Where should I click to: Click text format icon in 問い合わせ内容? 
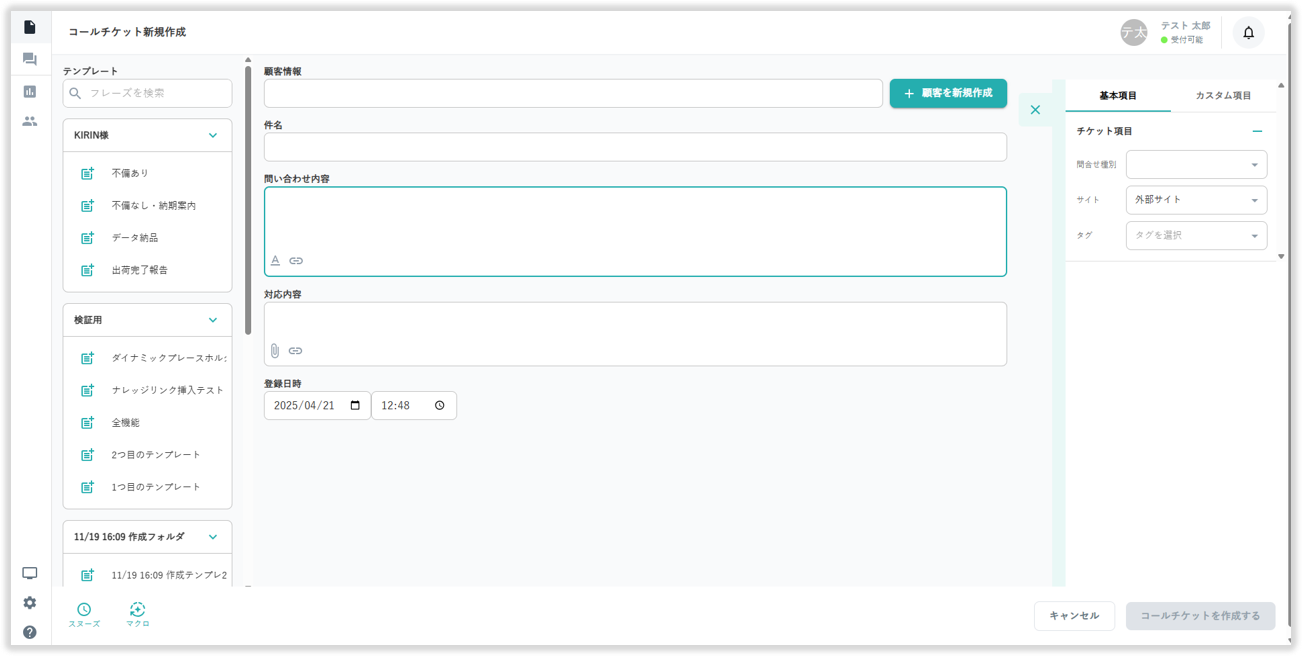tap(275, 261)
